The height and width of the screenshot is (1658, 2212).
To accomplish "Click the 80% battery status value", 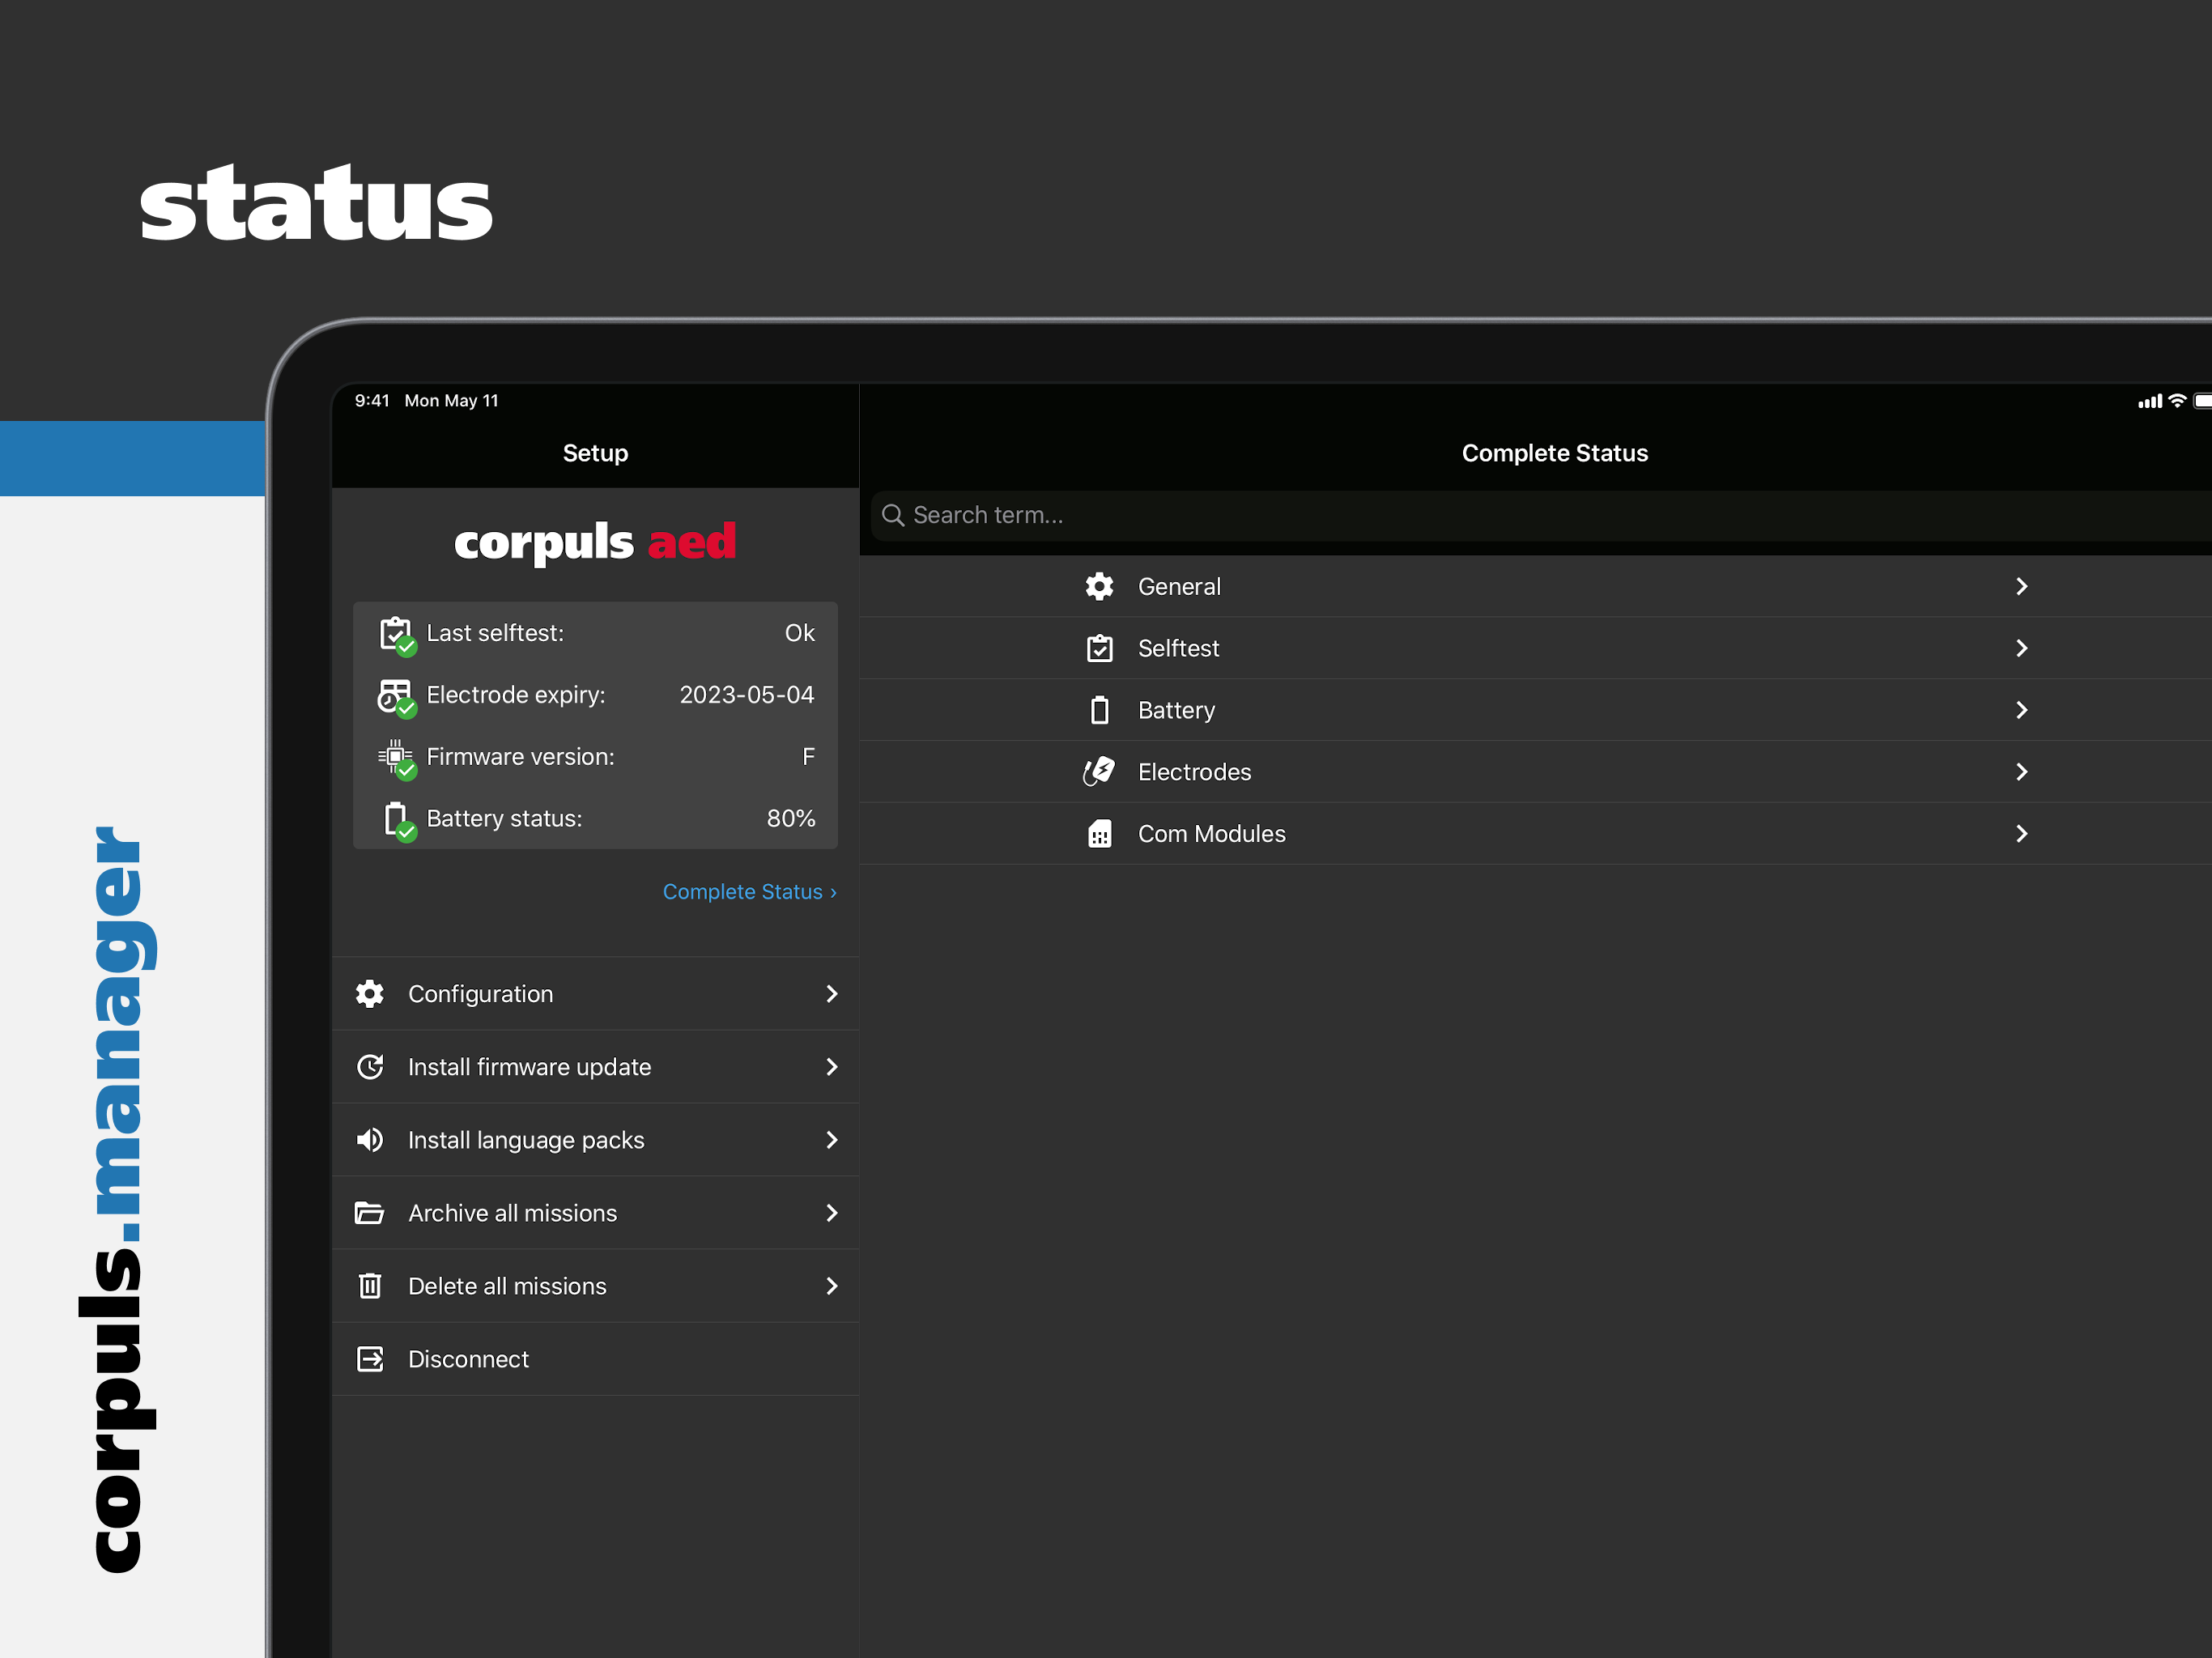I will 791,819.
